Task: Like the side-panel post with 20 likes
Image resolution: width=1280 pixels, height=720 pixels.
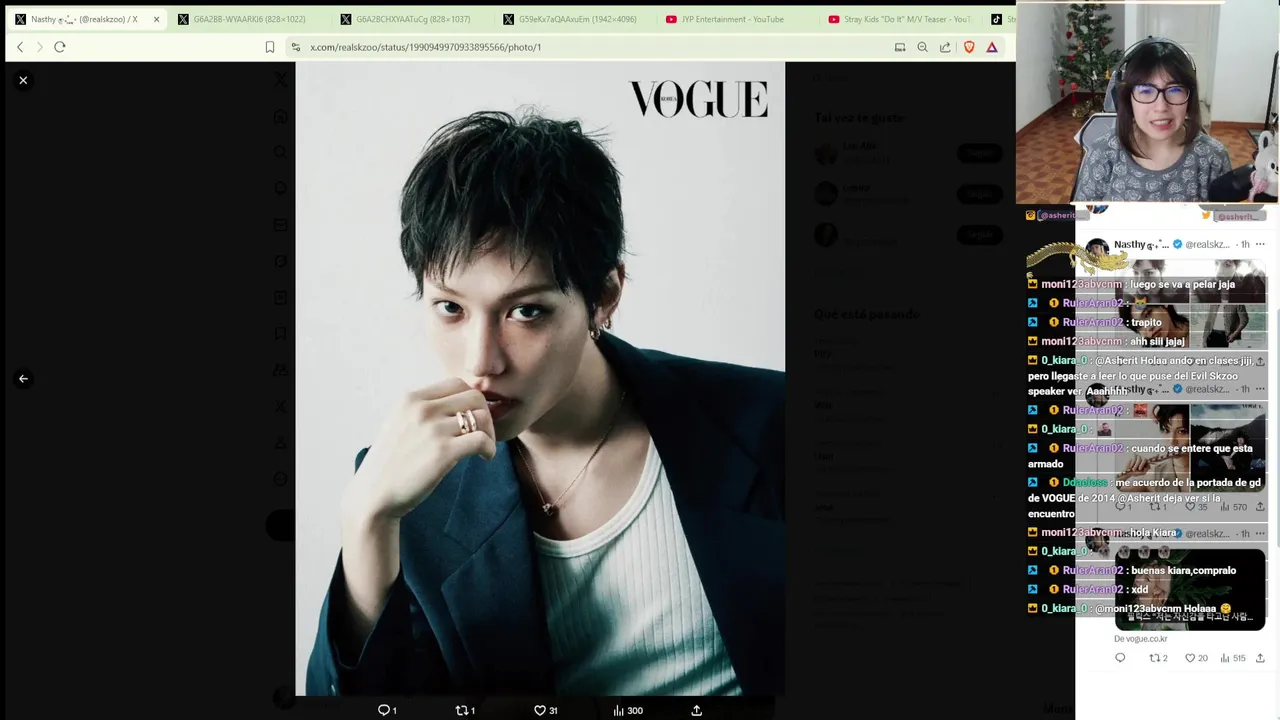Action: tap(1196, 658)
